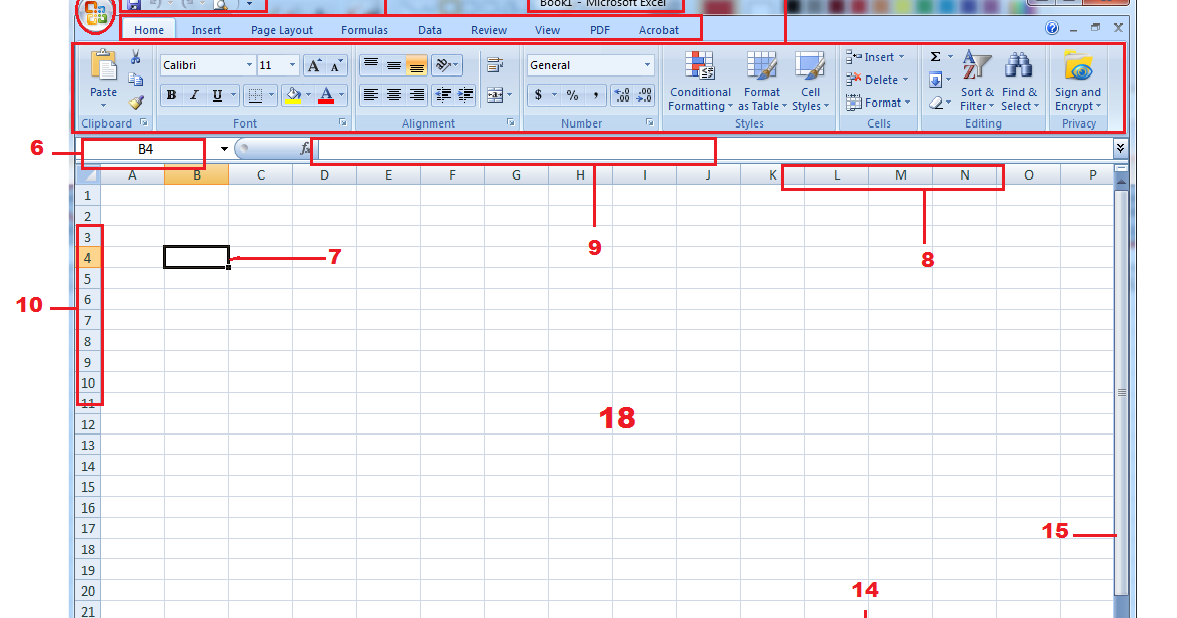Image resolution: width=1177 pixels, height=618 pixels.
Task: Switch to the Formulas ribbon tab
Action: [364, 30]
